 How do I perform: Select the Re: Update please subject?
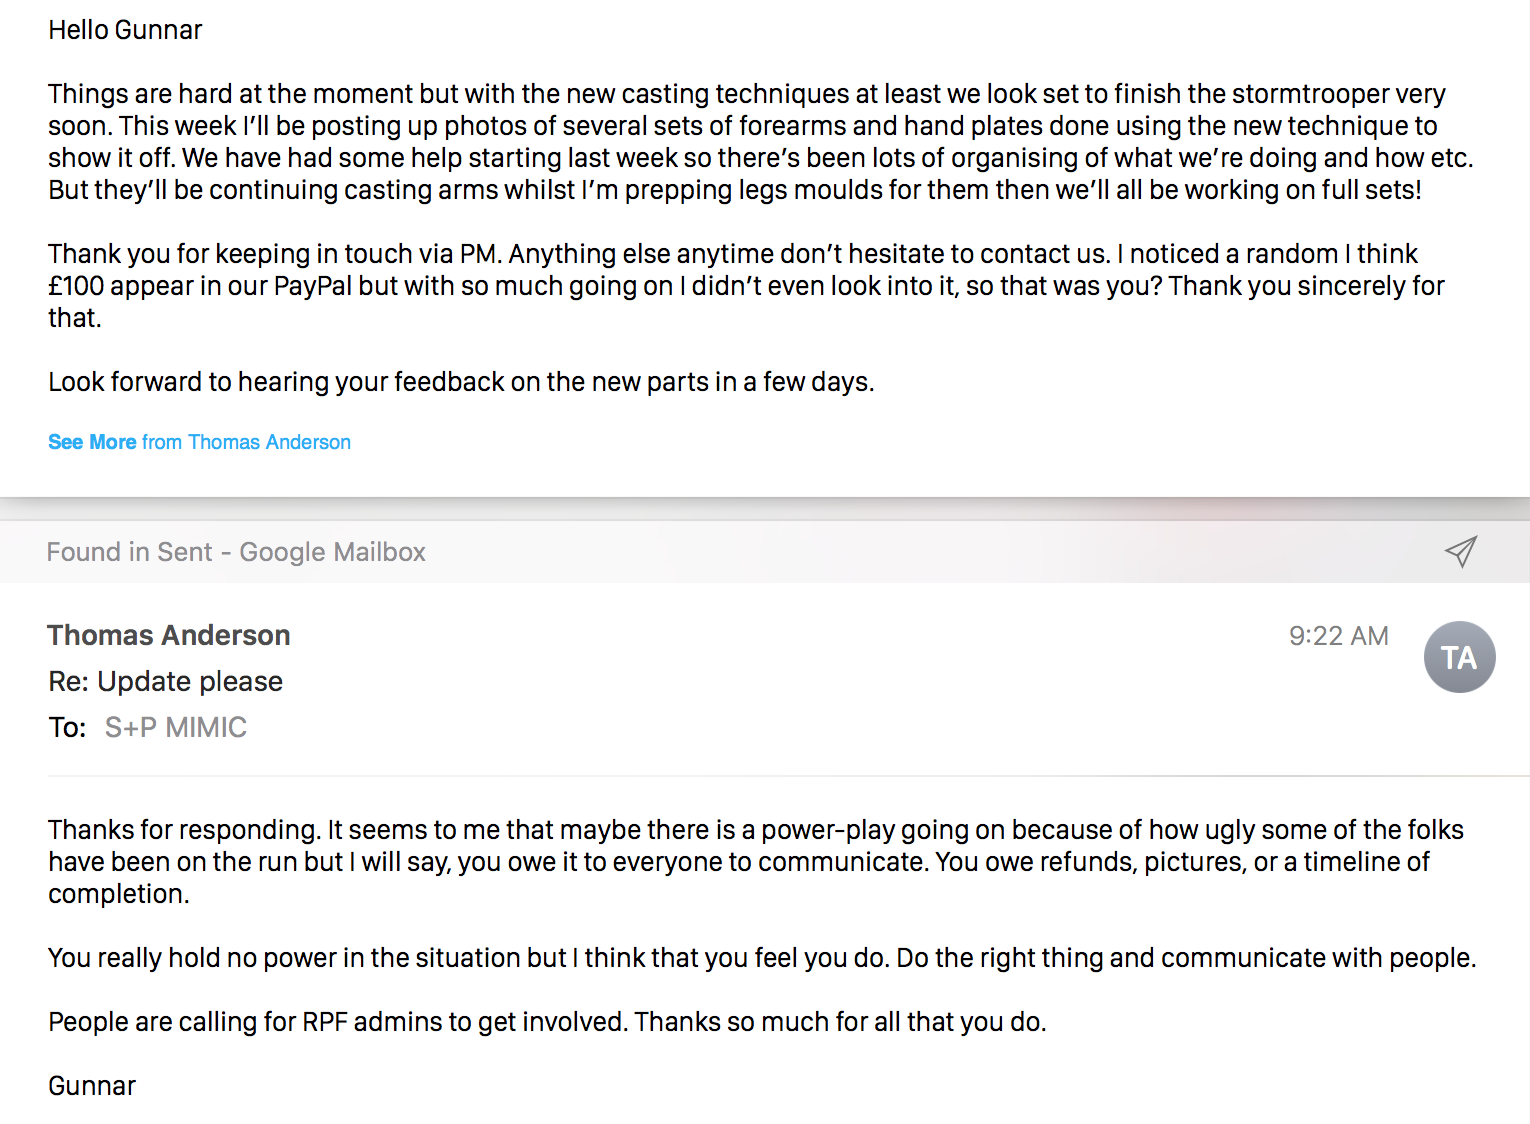pyautogui.click(x=166, y=681)
